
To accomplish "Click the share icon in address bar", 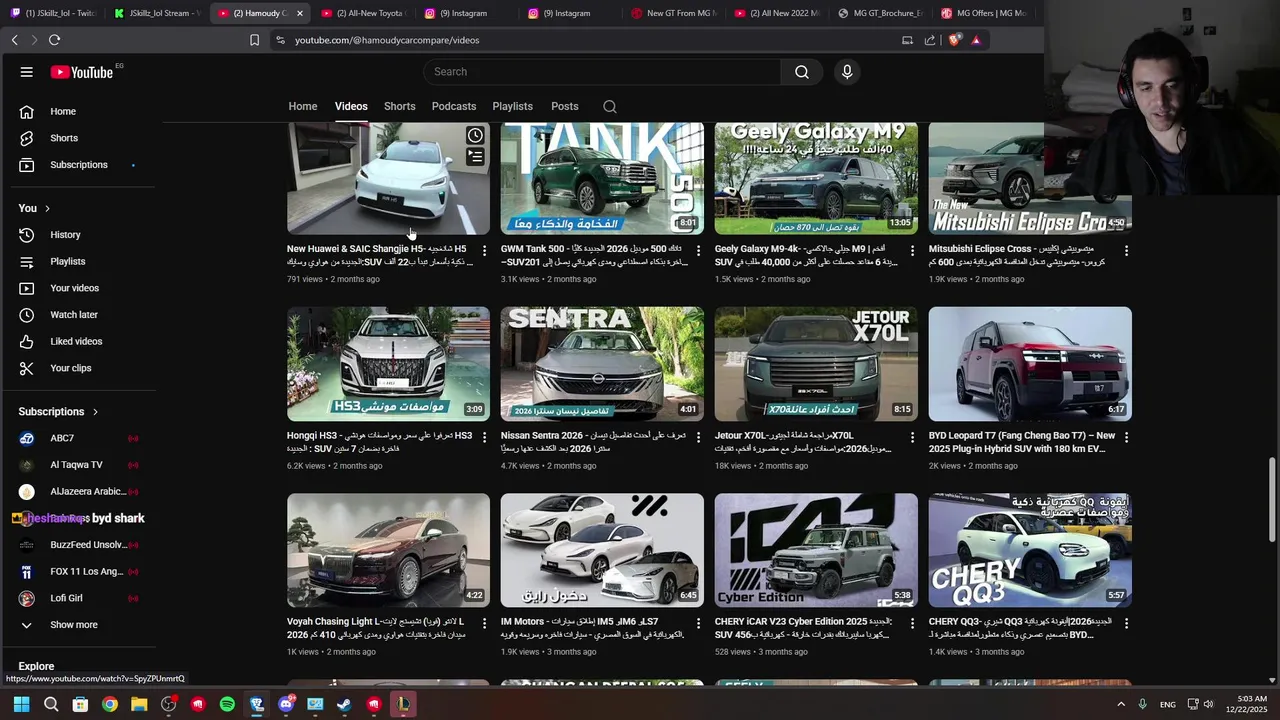I will tap(930, 40).
